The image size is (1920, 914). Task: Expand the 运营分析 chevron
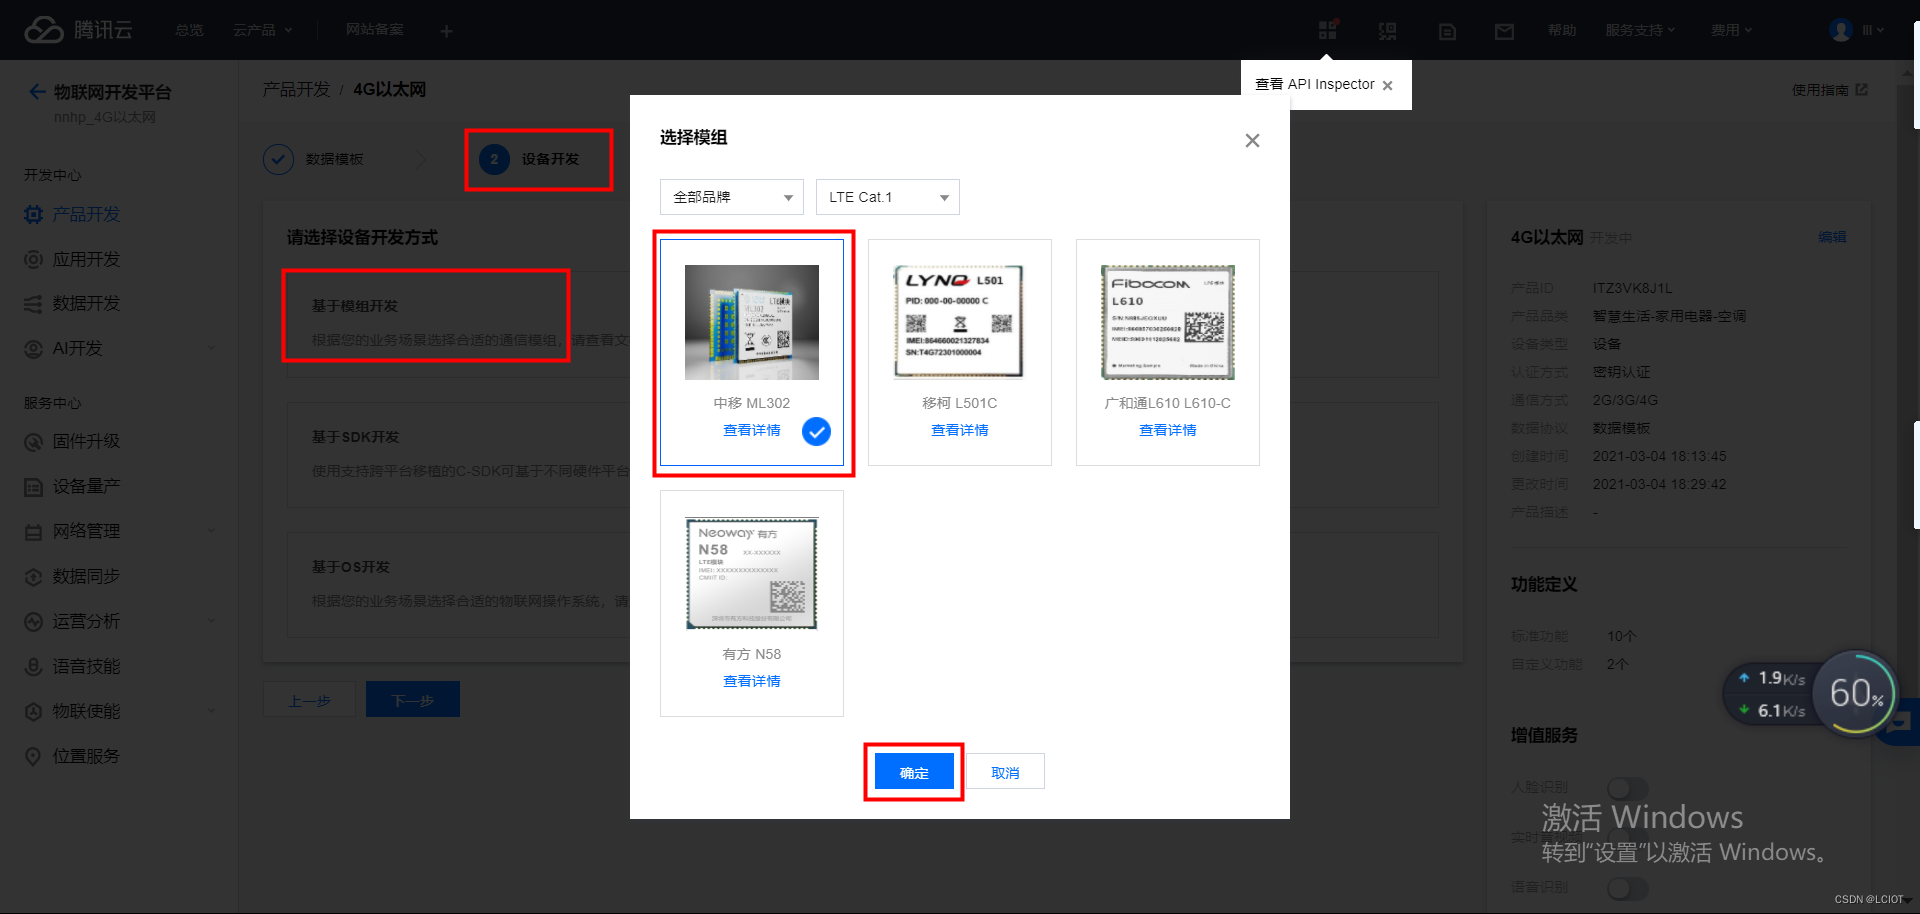pos(211,621)
